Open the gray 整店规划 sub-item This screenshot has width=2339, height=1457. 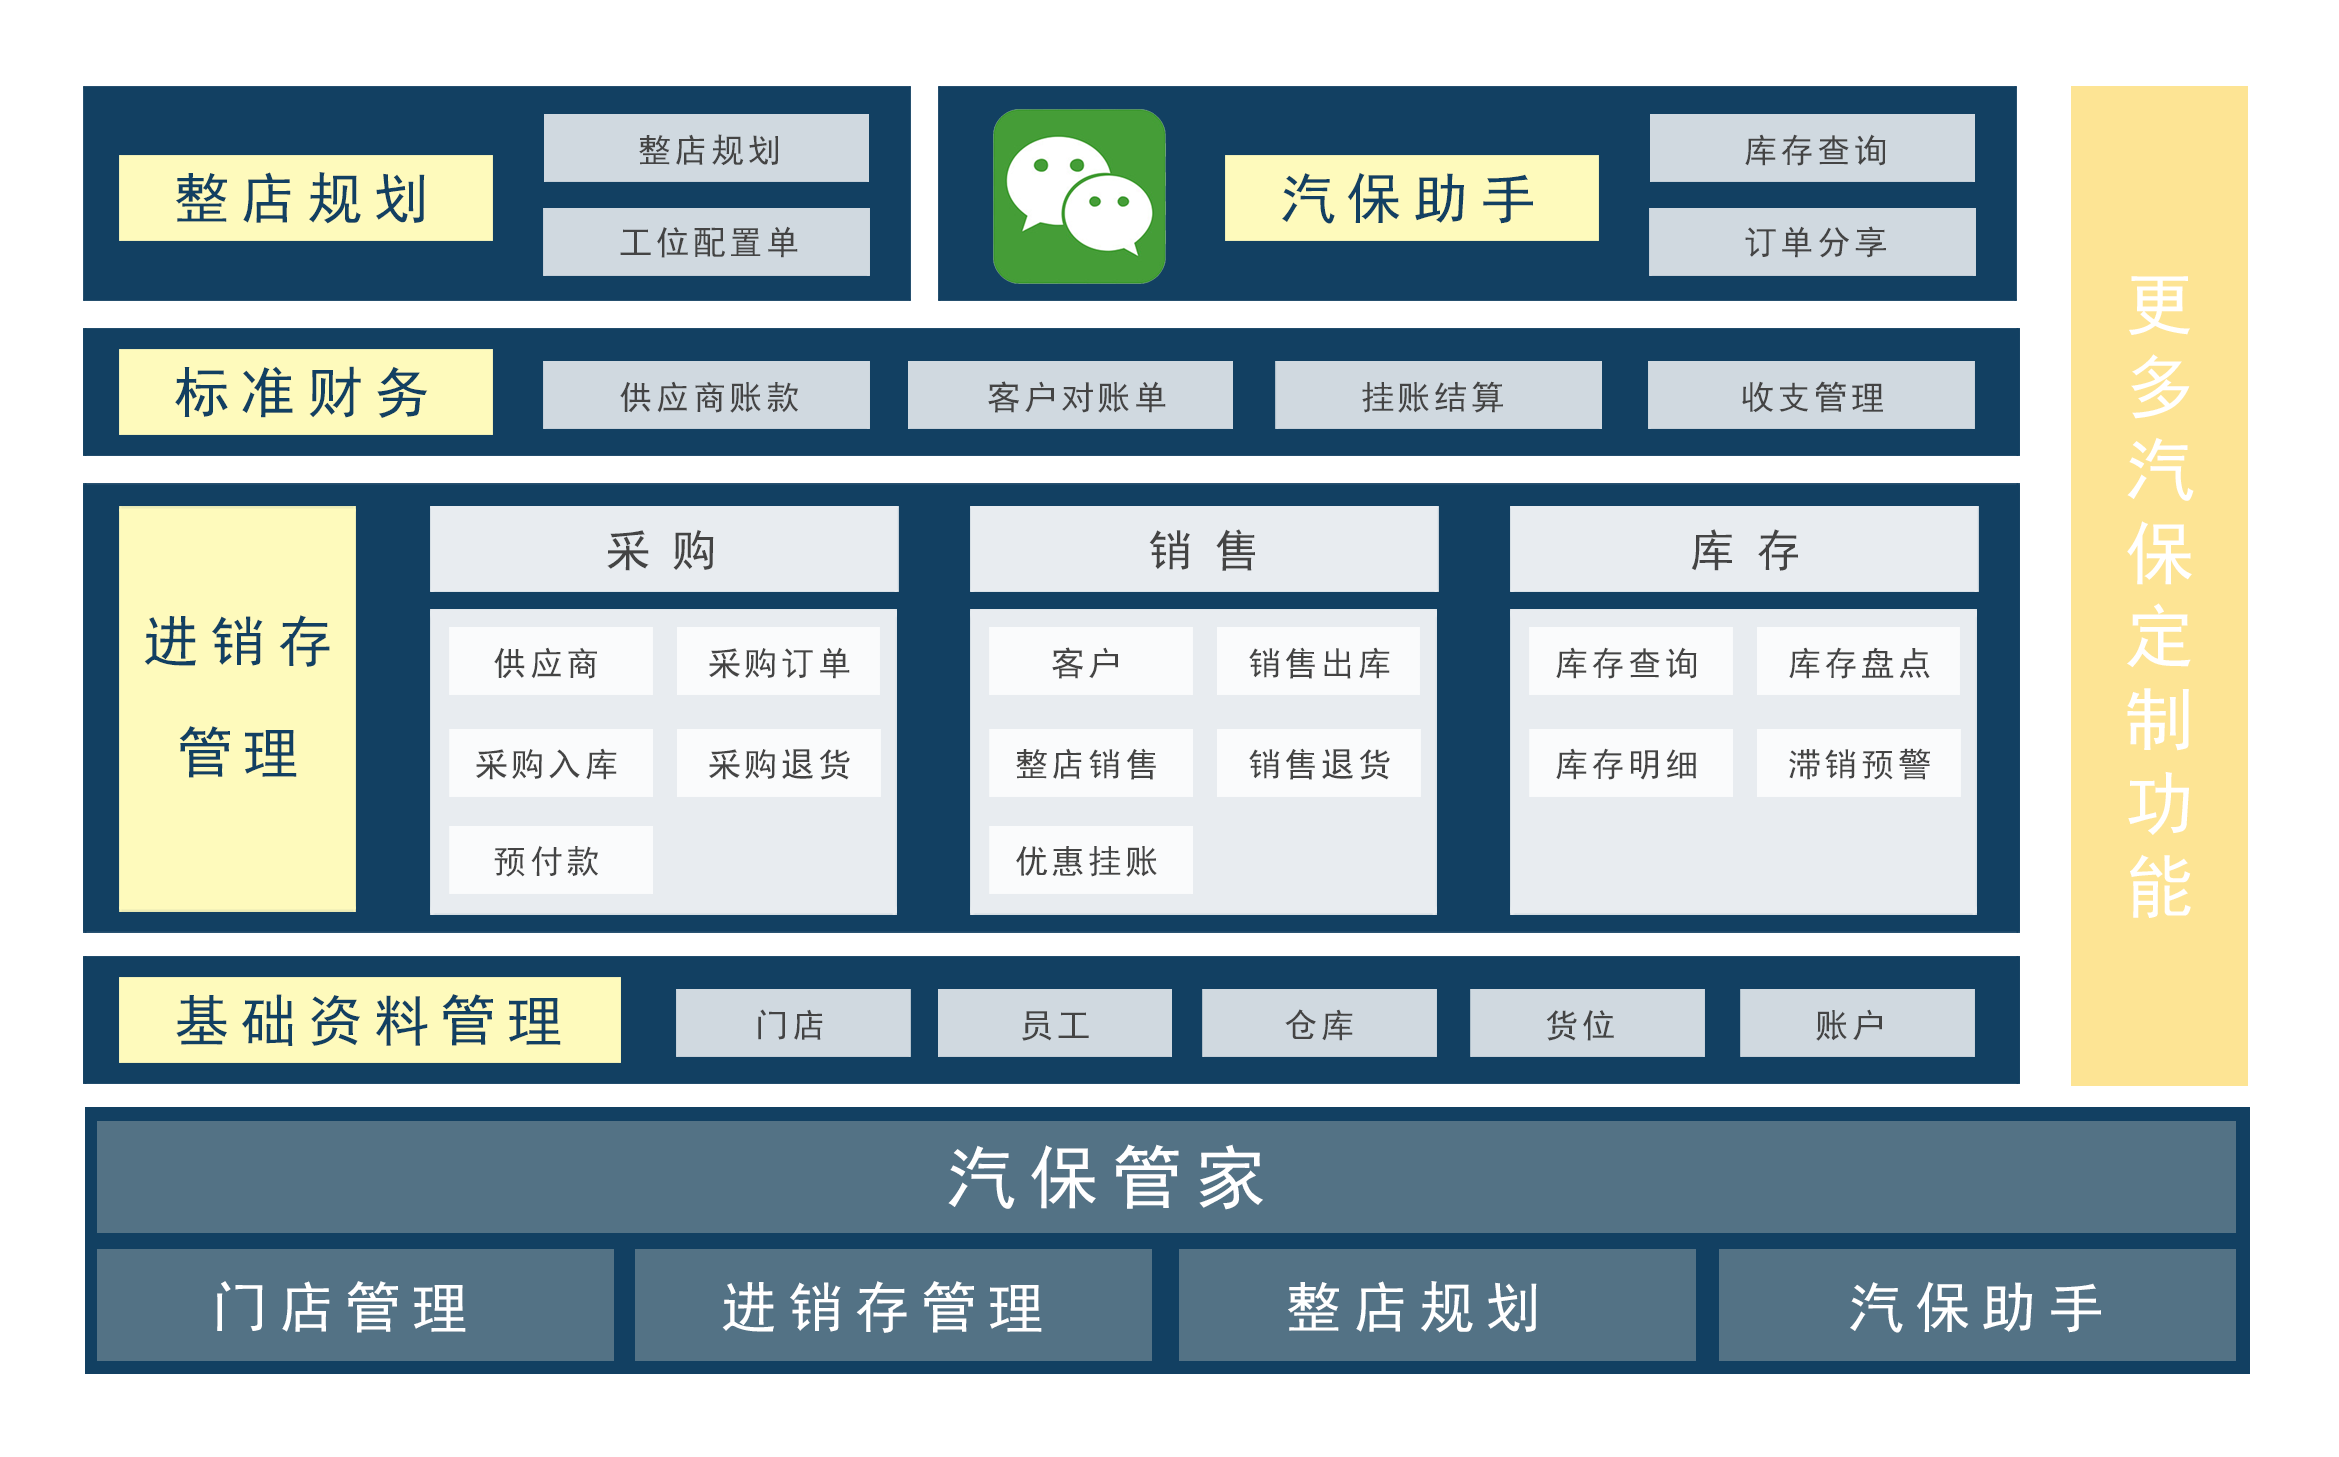tap(706, 148)
